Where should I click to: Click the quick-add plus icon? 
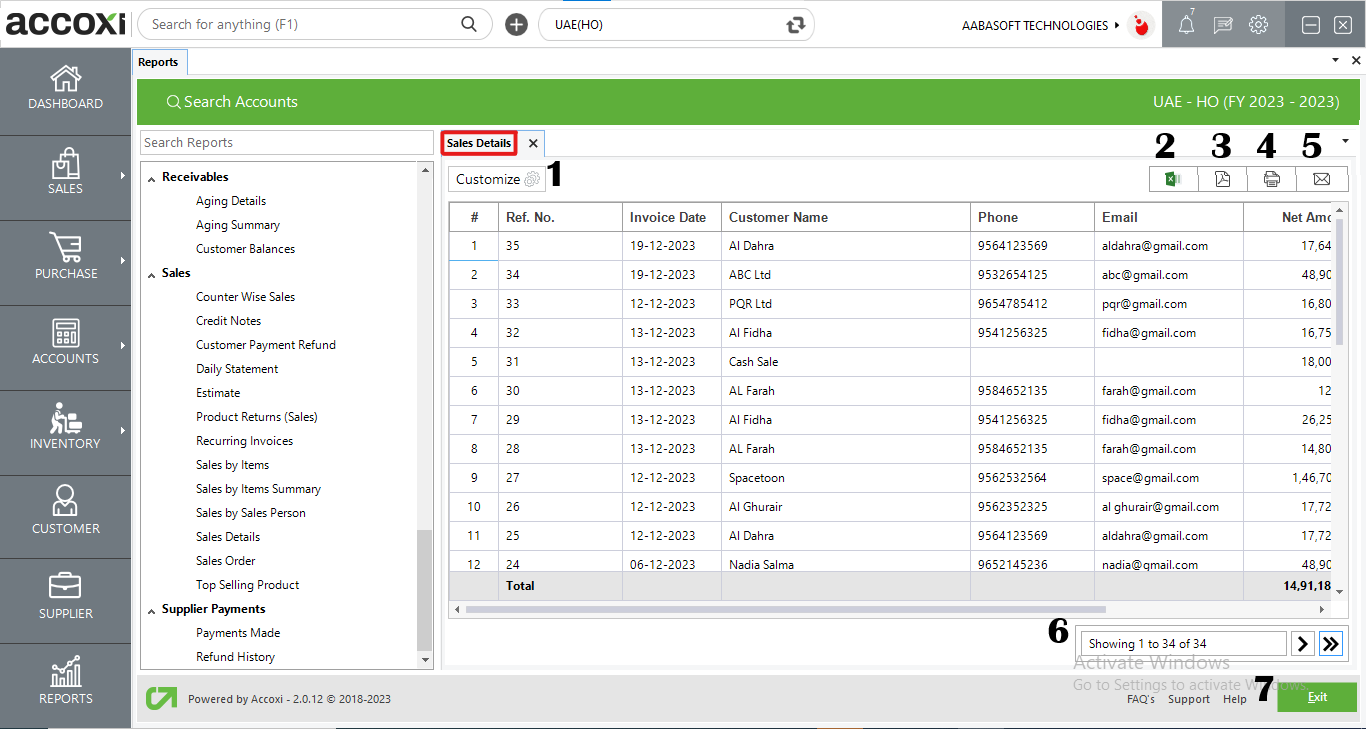(x=516, y=25)
